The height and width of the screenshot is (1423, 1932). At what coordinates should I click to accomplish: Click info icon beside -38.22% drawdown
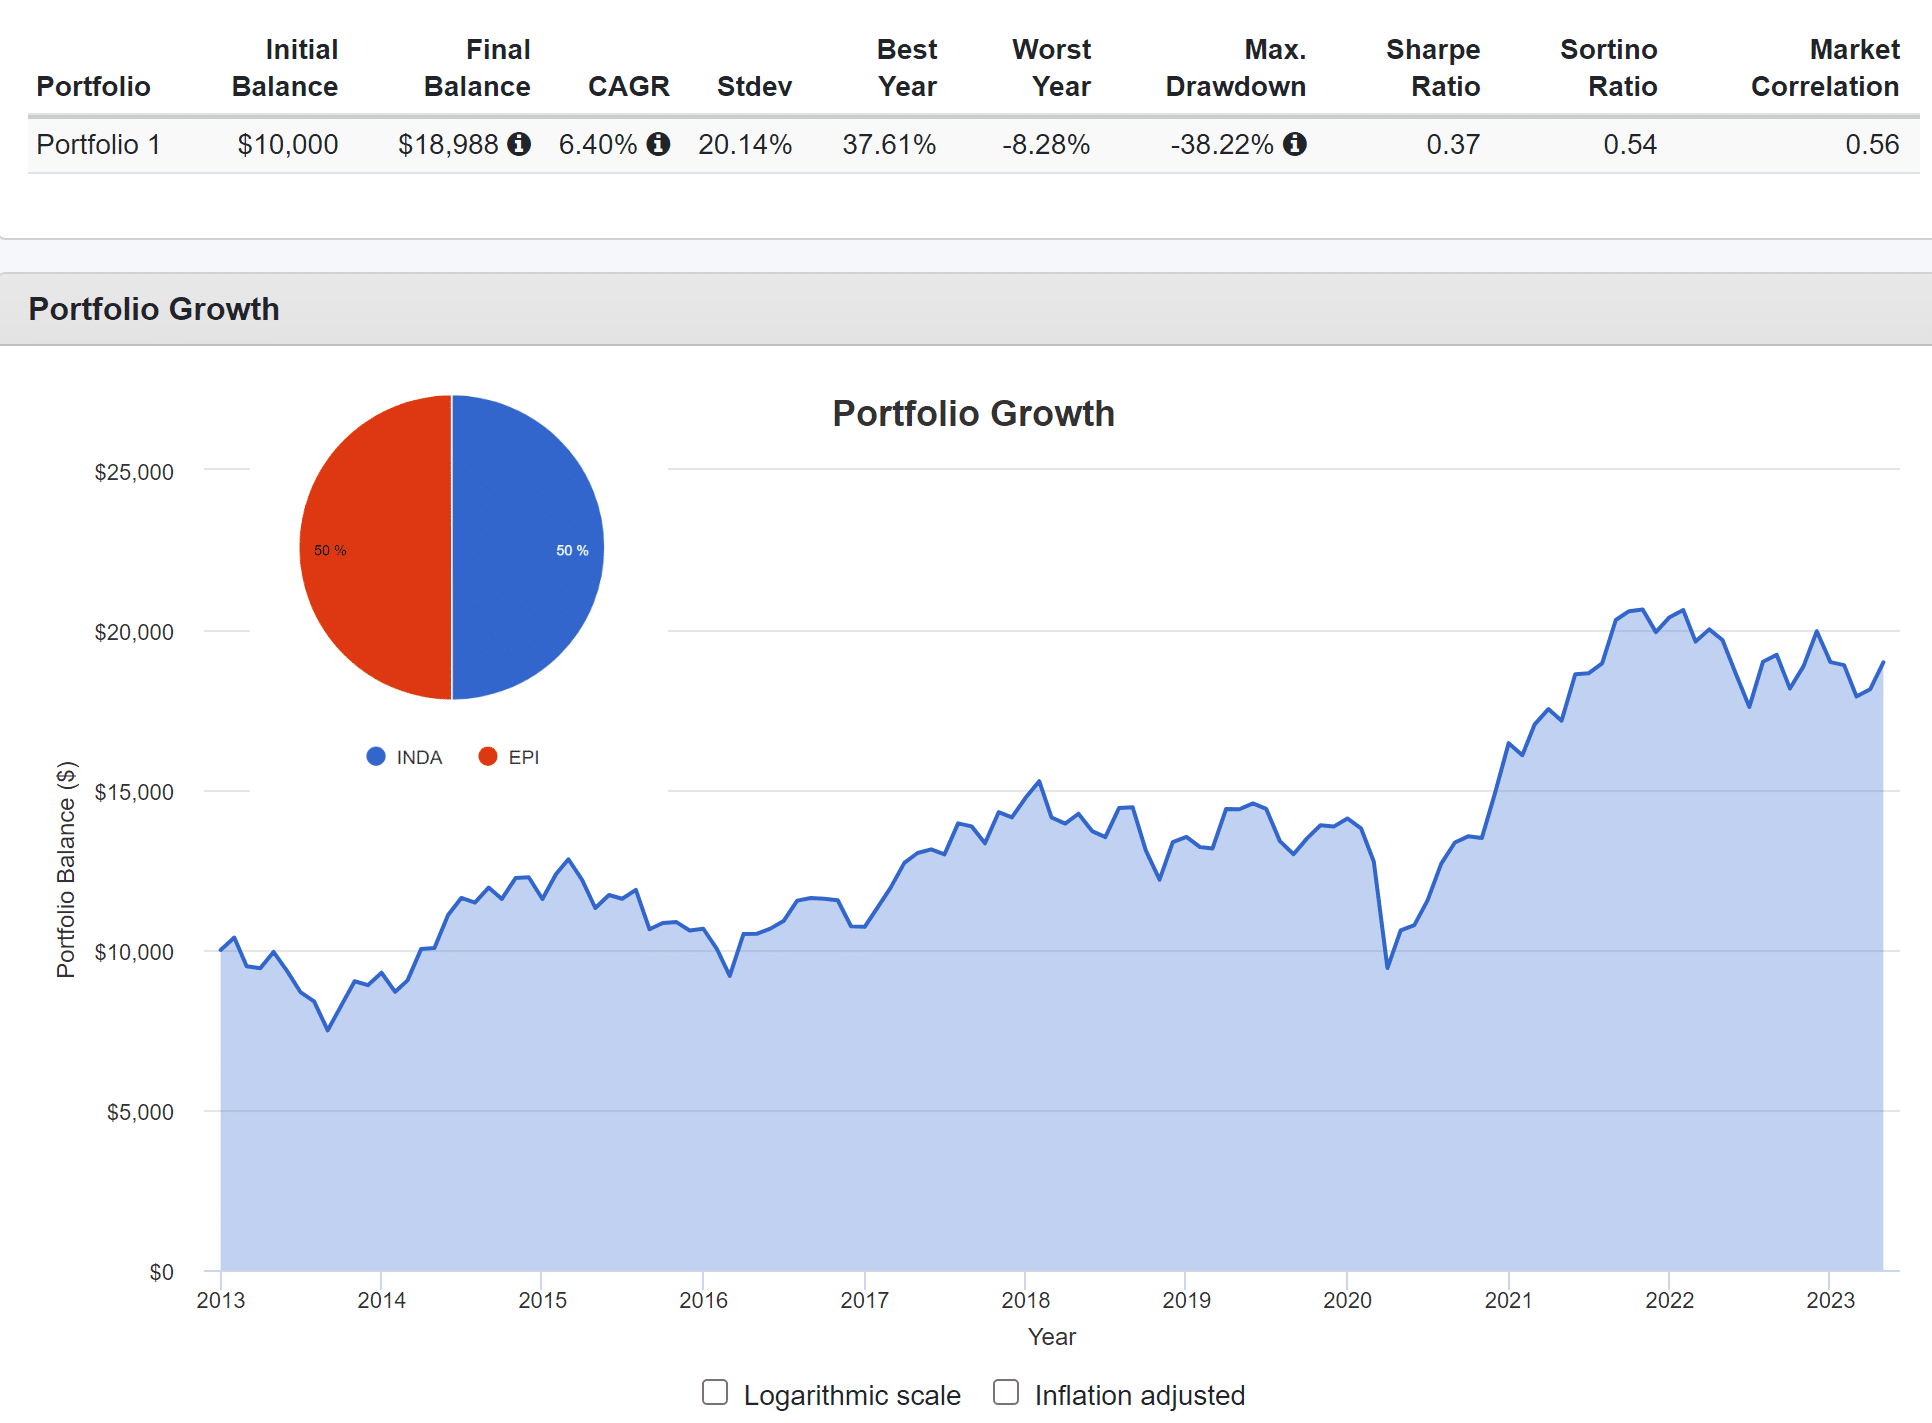pyautogui.click(x=1295, y=144)
